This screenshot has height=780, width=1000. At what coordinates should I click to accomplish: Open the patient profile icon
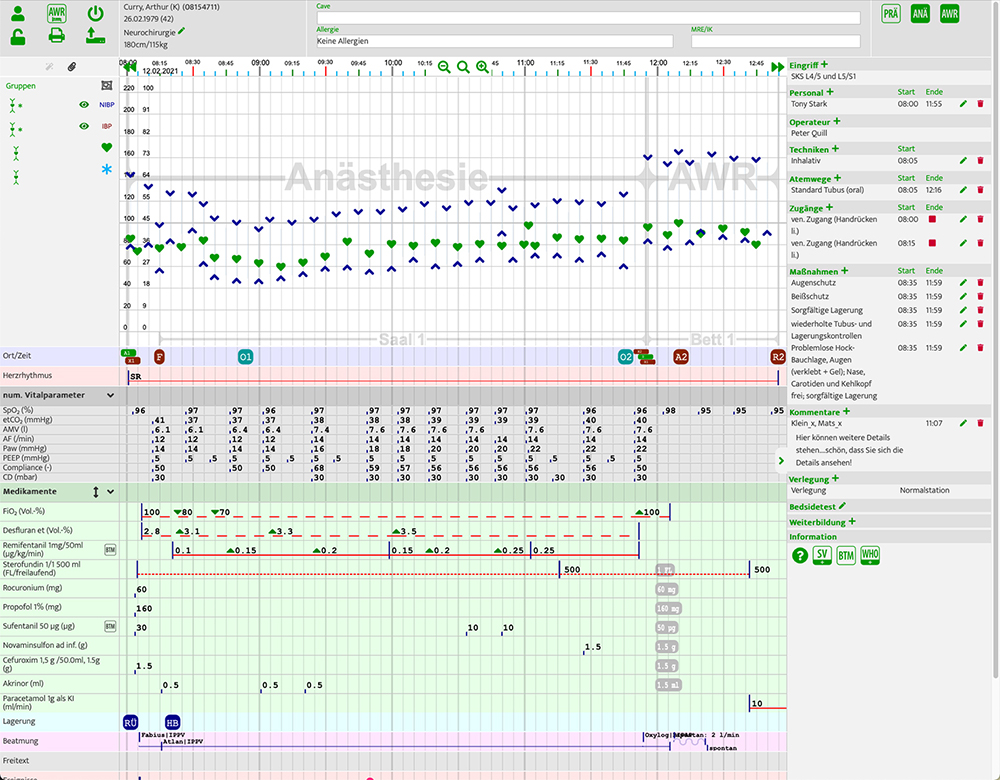[18, 13]
